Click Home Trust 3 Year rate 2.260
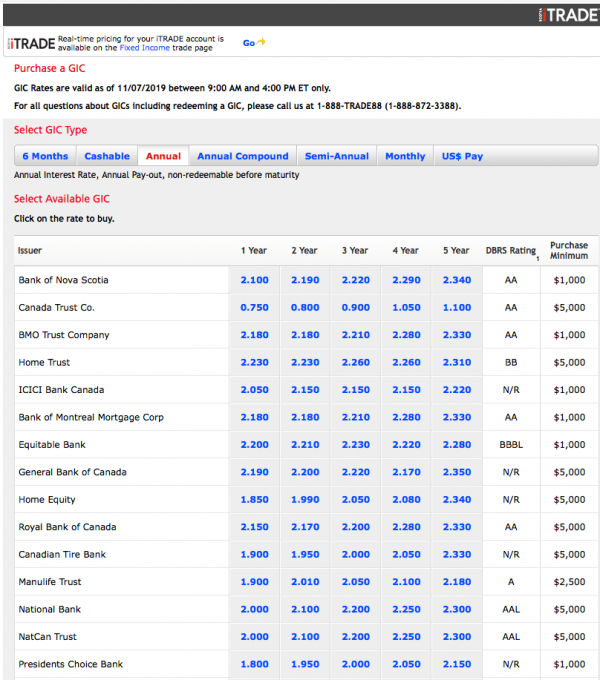The height and width of the screenshot is (680, 600). coord(356,362)
